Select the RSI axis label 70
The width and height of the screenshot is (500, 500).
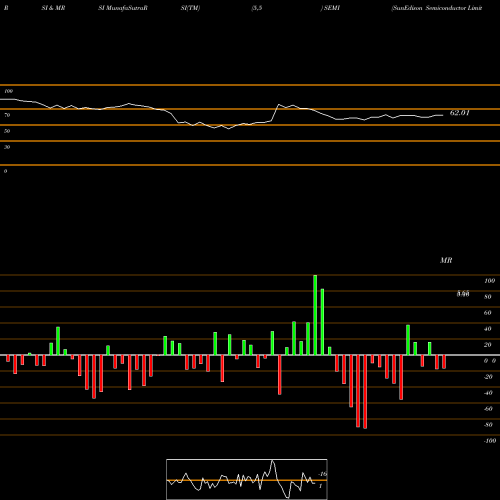[7, 115]
